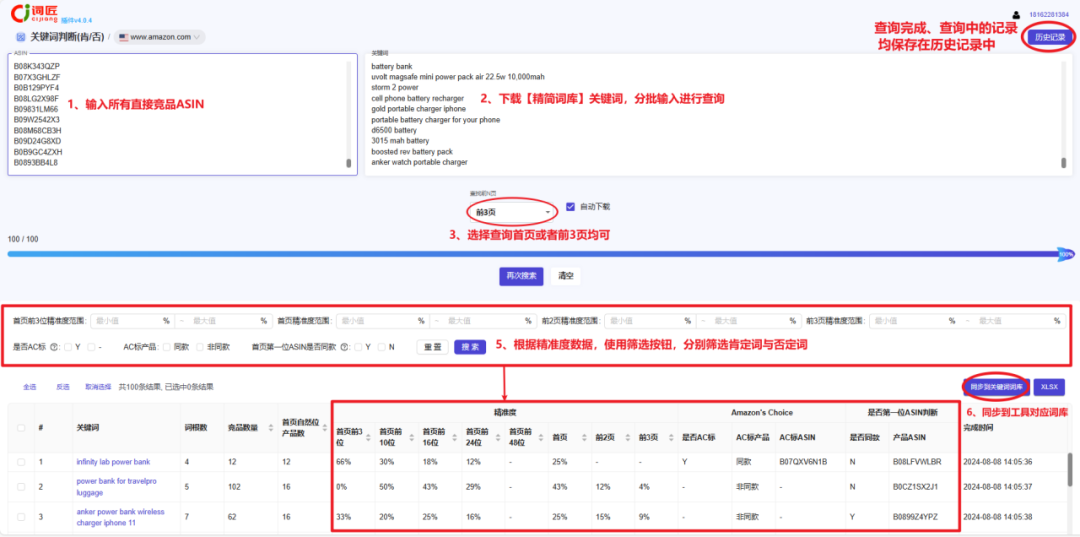Open the www.amazon.com site dropdown

(160, 37)
